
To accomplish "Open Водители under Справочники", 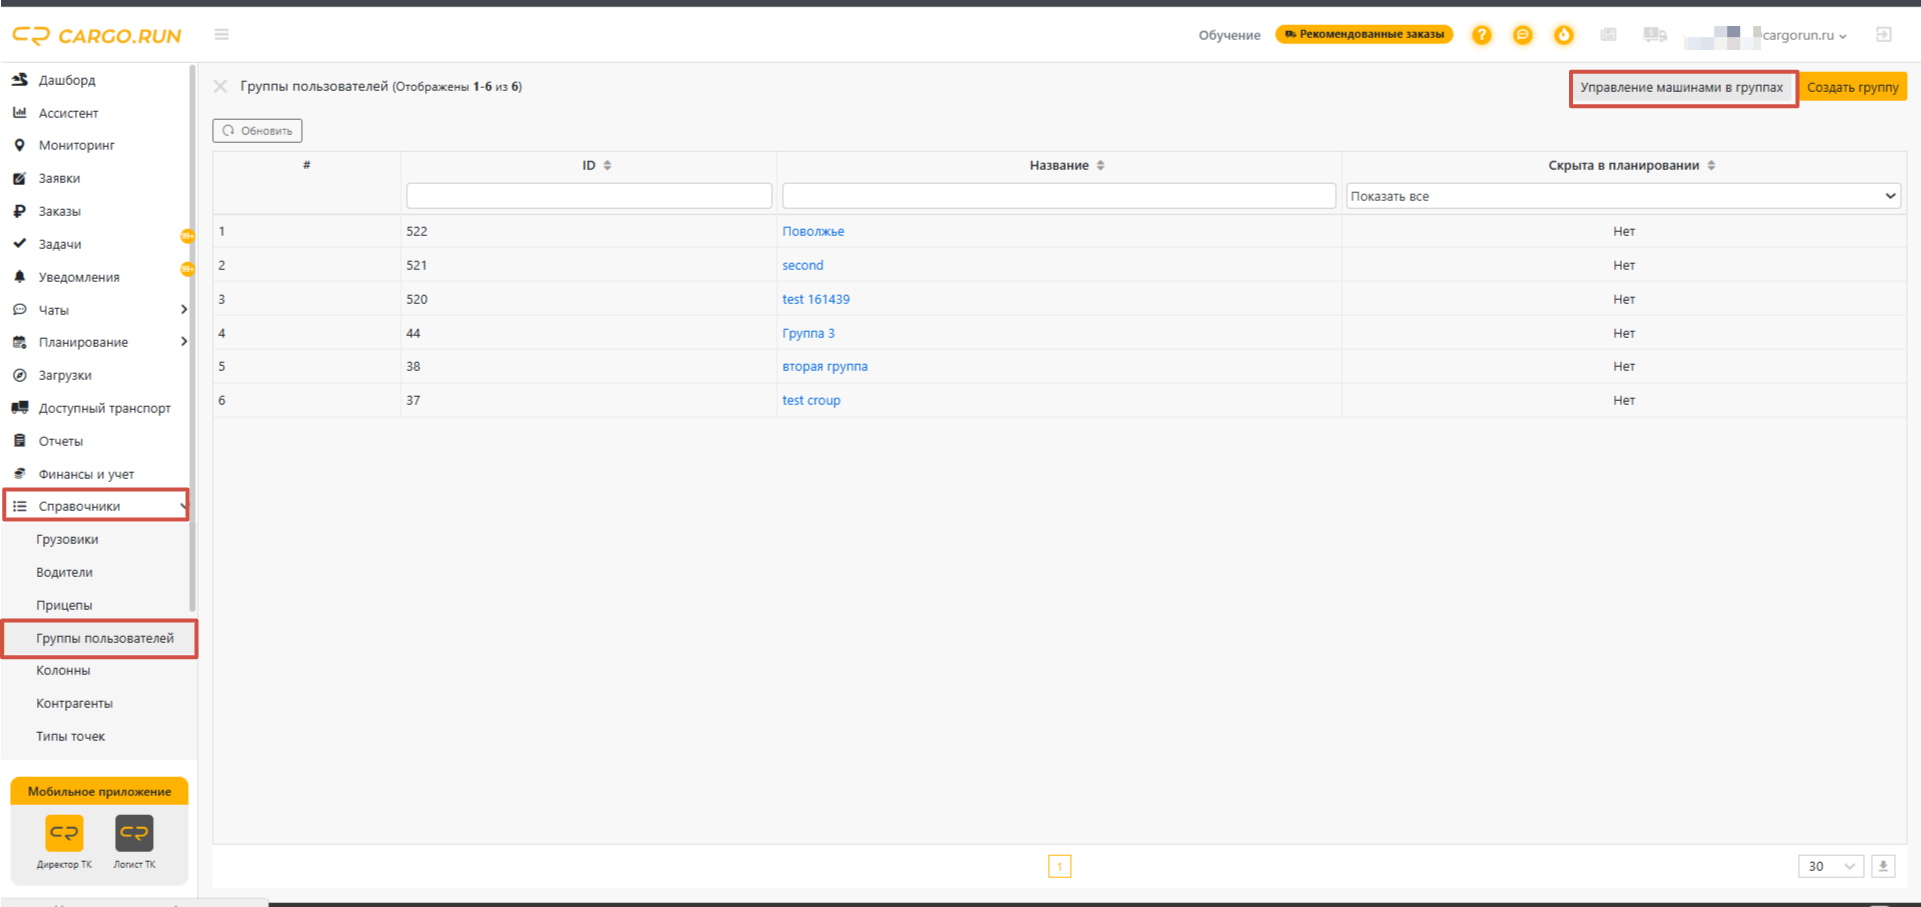I will 64,572.
